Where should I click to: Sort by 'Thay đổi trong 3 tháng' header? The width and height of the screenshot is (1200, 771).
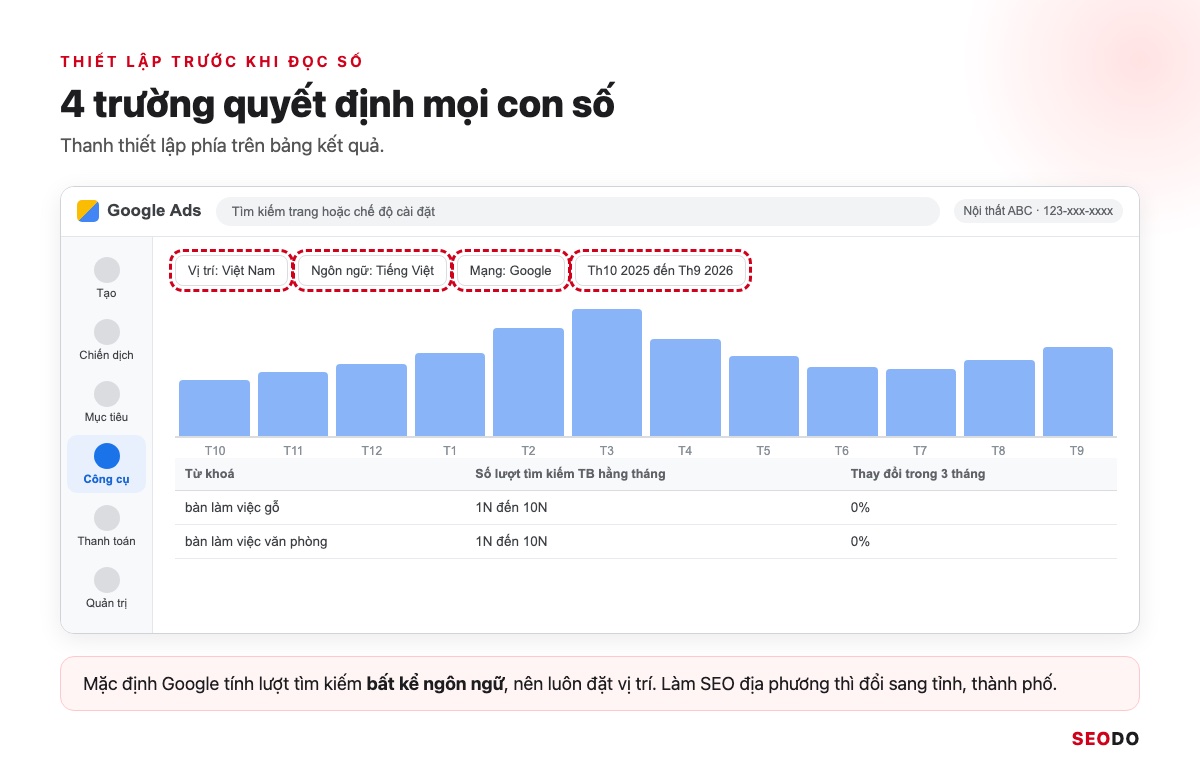(x=918, y=474)
